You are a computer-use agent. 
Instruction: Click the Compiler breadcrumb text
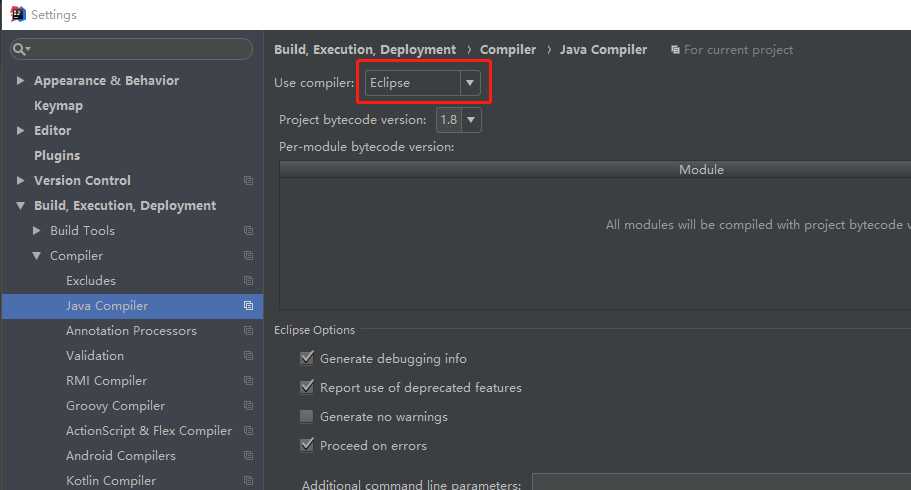click(508, 50)
